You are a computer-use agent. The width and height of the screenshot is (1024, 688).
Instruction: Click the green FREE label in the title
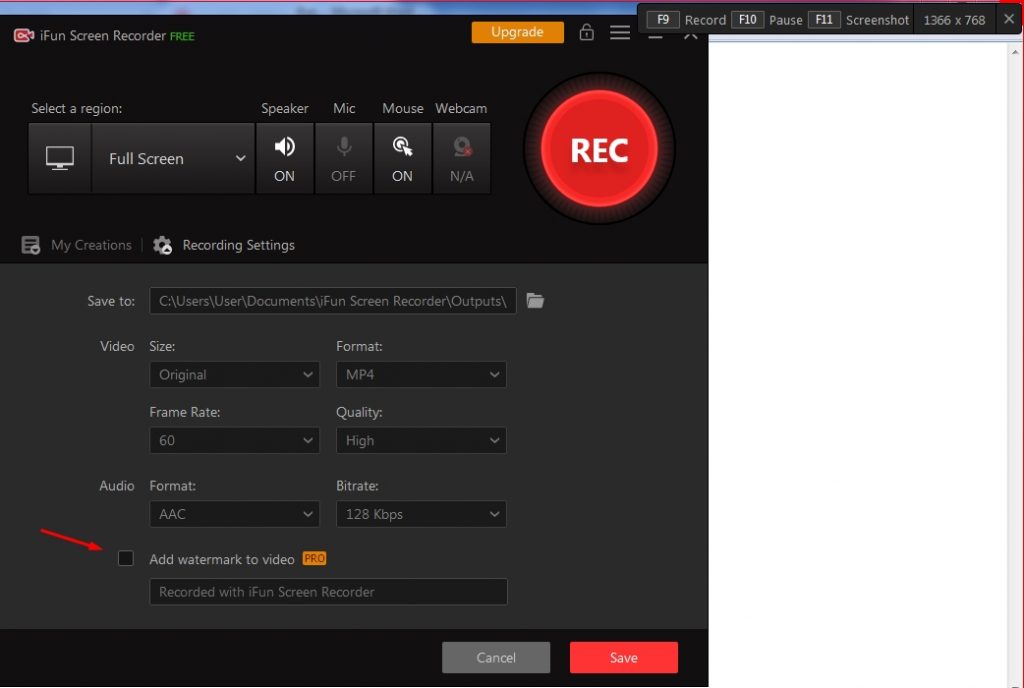coord(182,37)
